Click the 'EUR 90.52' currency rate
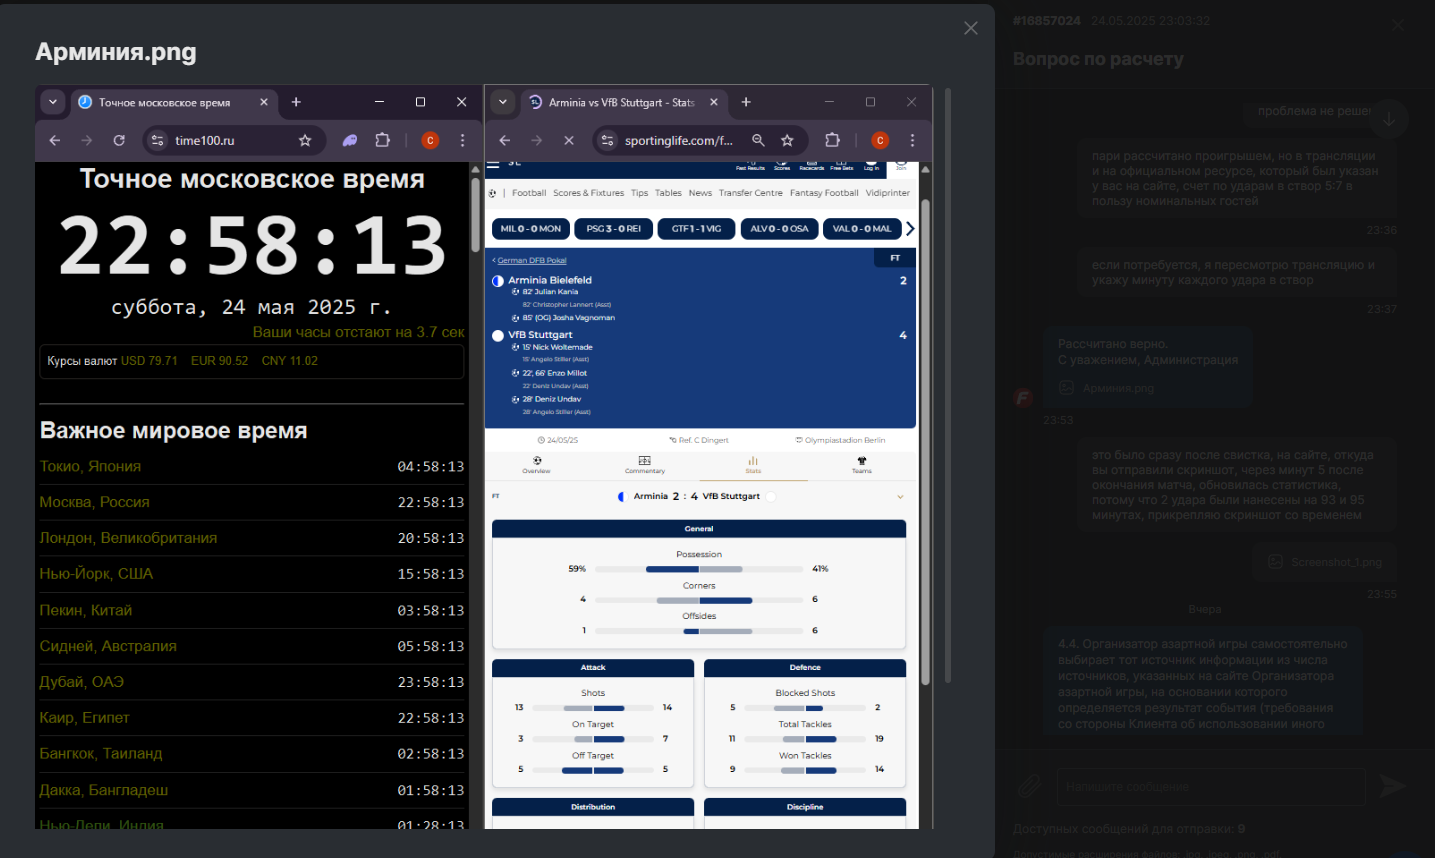Viewport: 1435px width, 858px height. tap(220, 361)
